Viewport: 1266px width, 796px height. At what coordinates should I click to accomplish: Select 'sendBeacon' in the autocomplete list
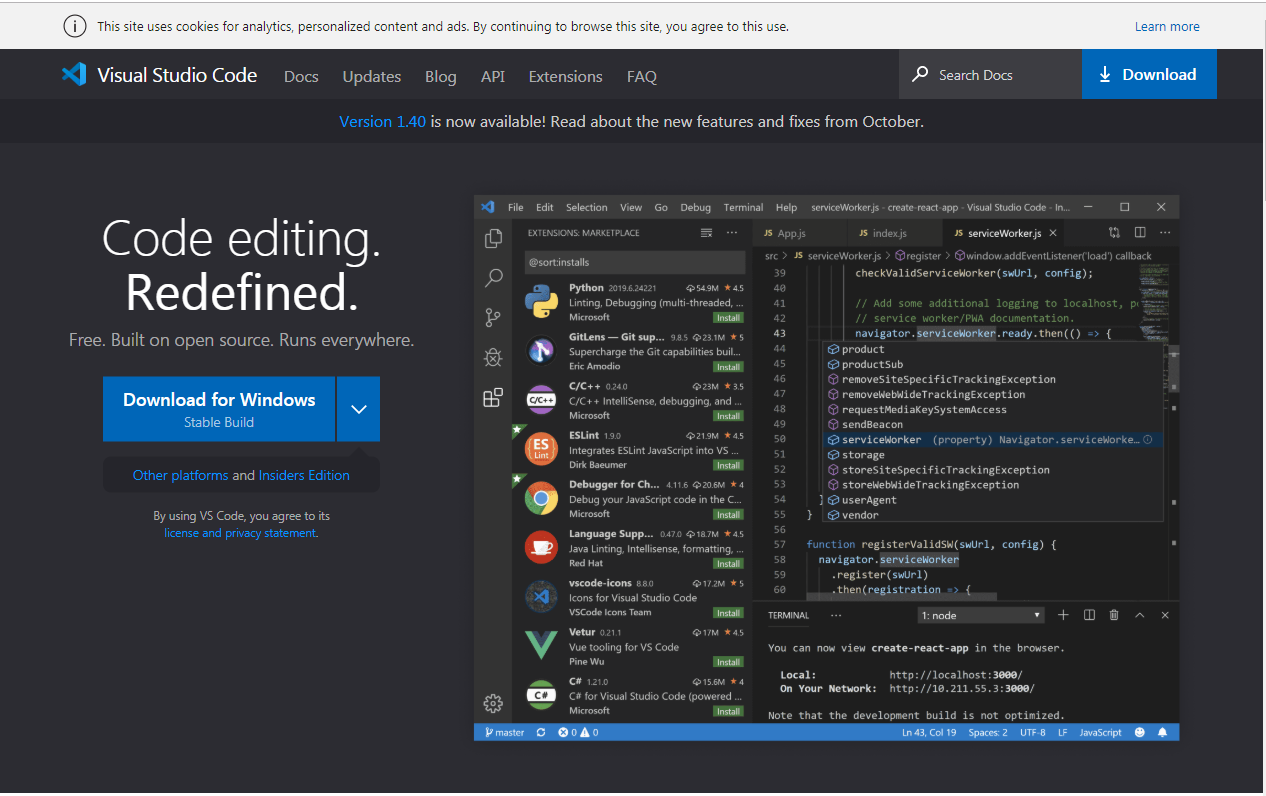(x=870, y=425)
